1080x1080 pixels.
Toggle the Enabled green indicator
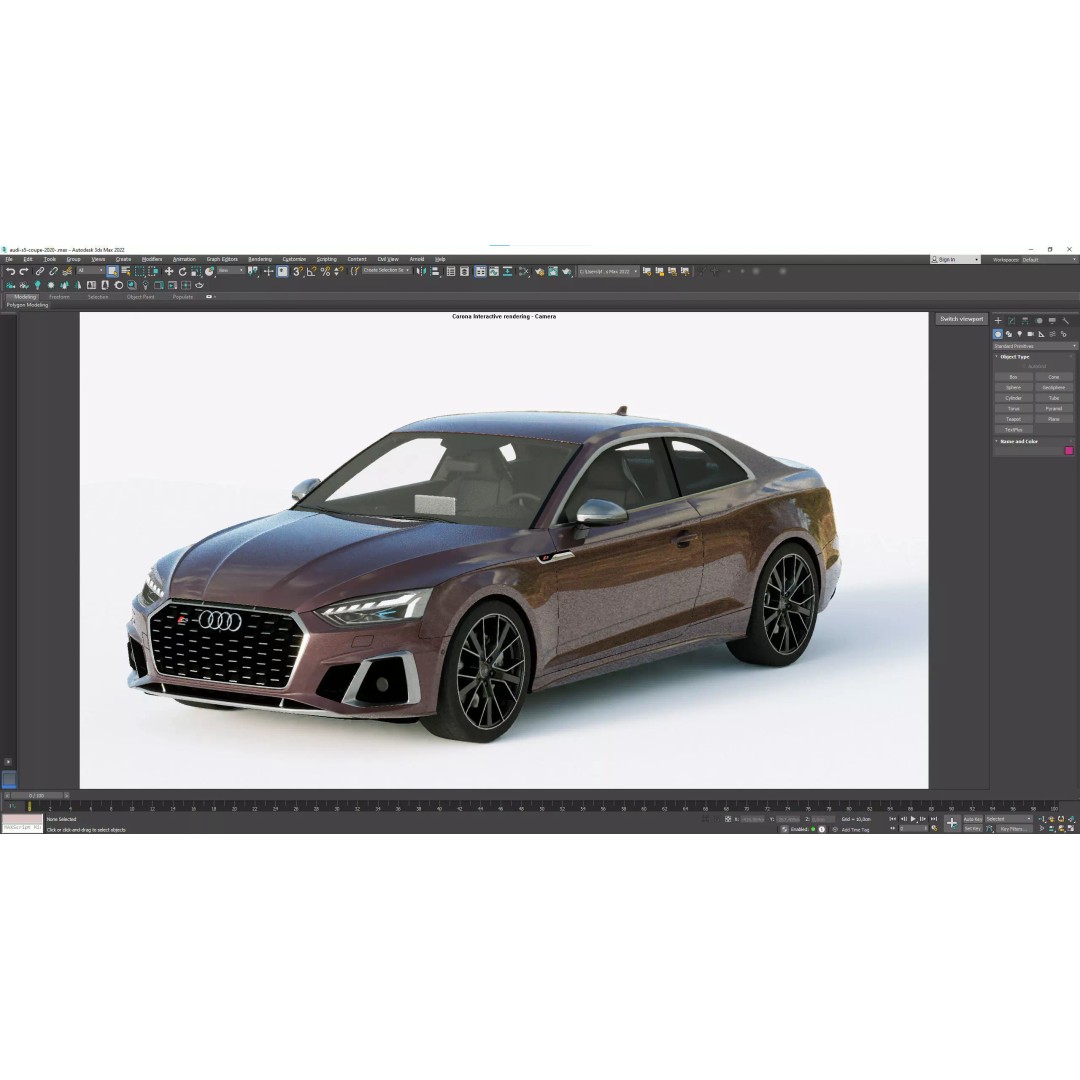pyautogui.click(x=813, y=829)
